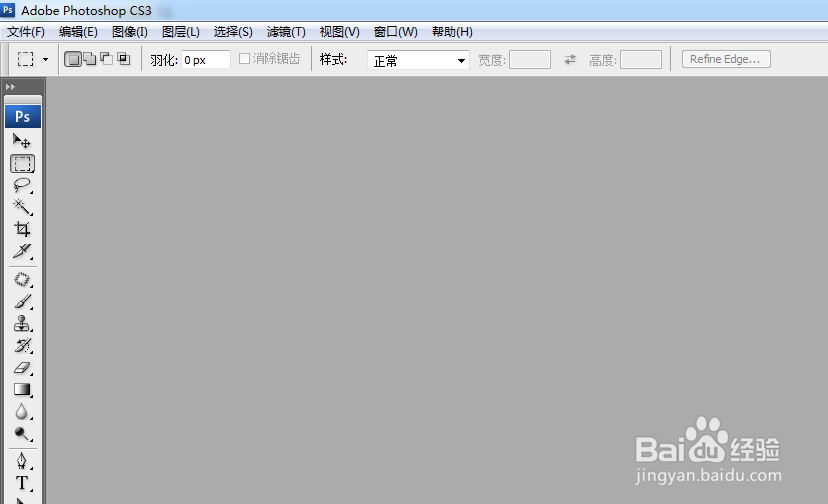Select the Rectangular Marquee tool in toolbox

(x=22, y=164)
